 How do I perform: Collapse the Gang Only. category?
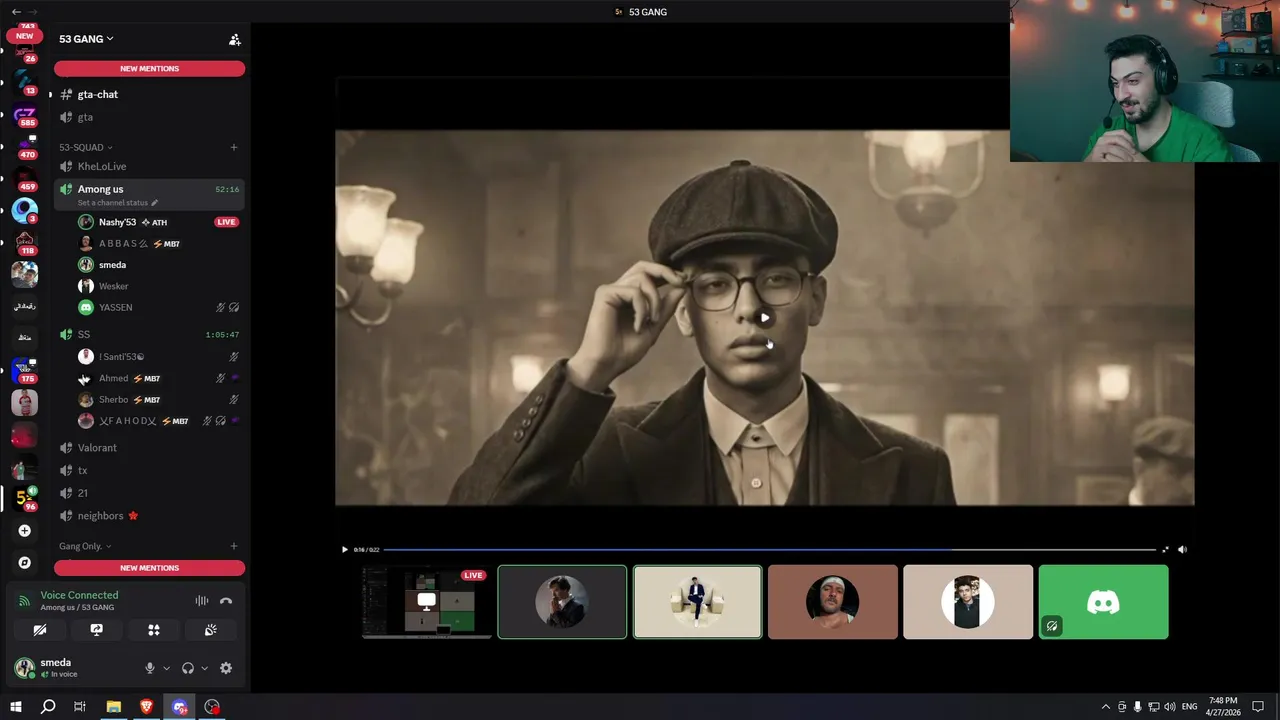click(x=85, y=546)
